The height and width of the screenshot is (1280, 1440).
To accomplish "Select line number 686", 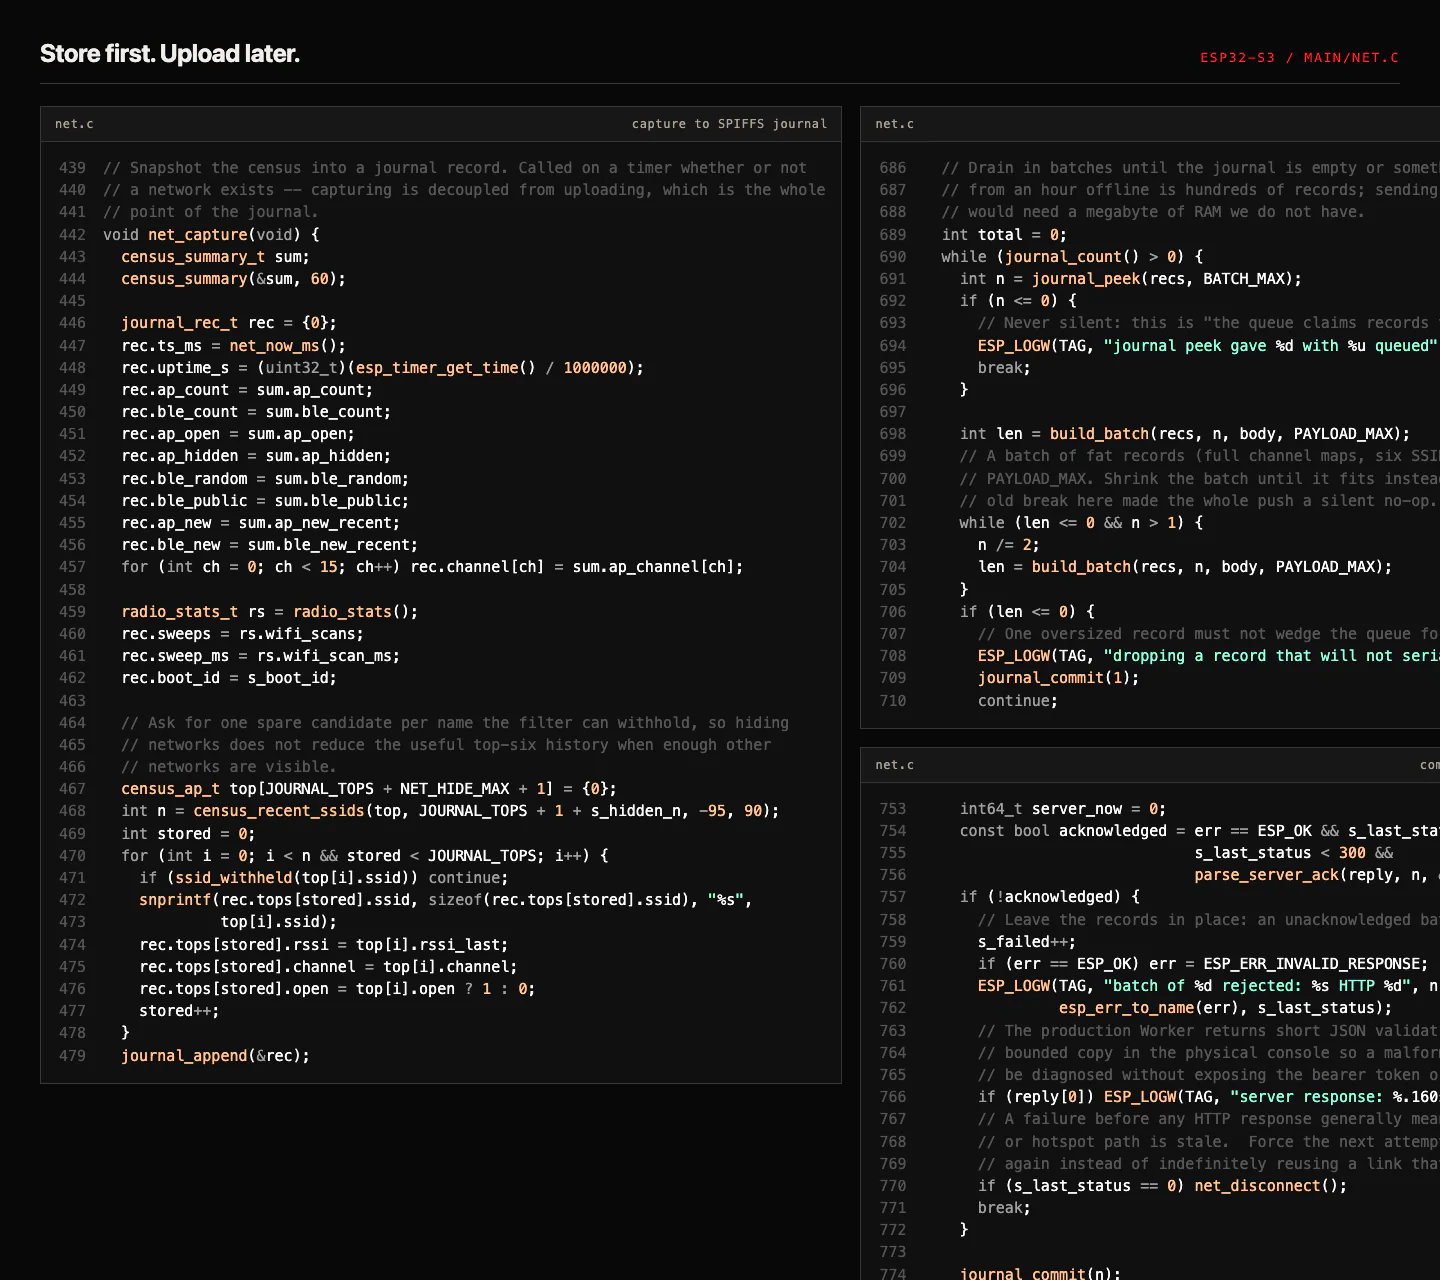I will (892, 168).
